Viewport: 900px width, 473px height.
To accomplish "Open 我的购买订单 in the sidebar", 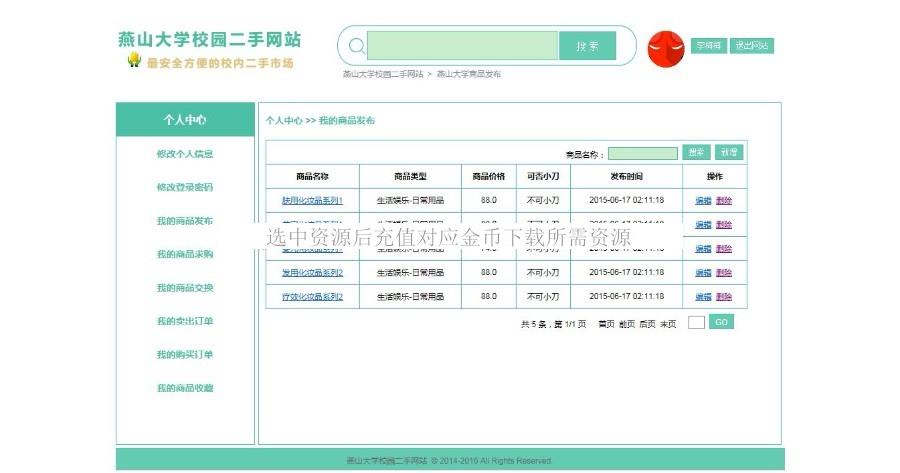I will [x=185, y=354].
